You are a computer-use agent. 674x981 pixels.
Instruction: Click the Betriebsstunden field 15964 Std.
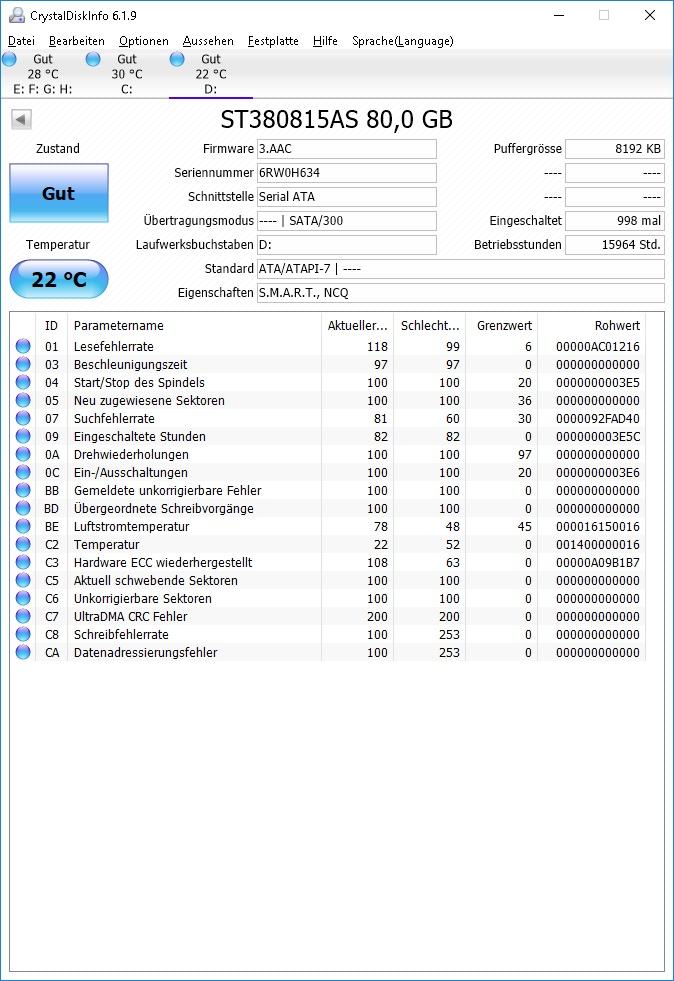click(615, 245)
